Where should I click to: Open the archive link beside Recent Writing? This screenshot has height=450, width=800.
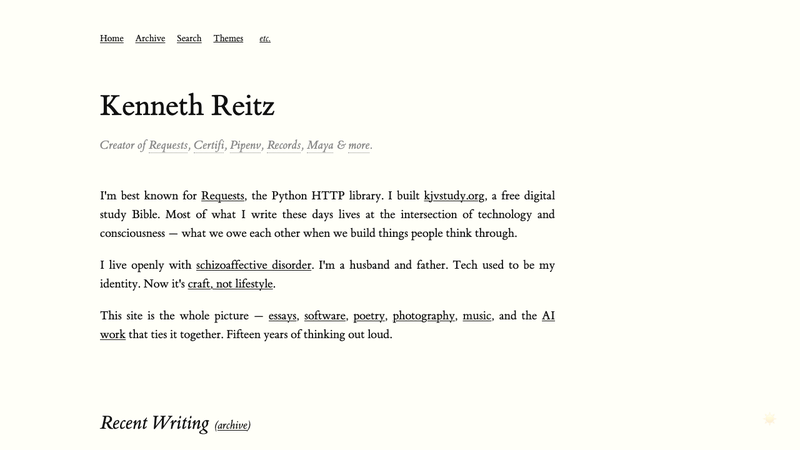[232, 426]
